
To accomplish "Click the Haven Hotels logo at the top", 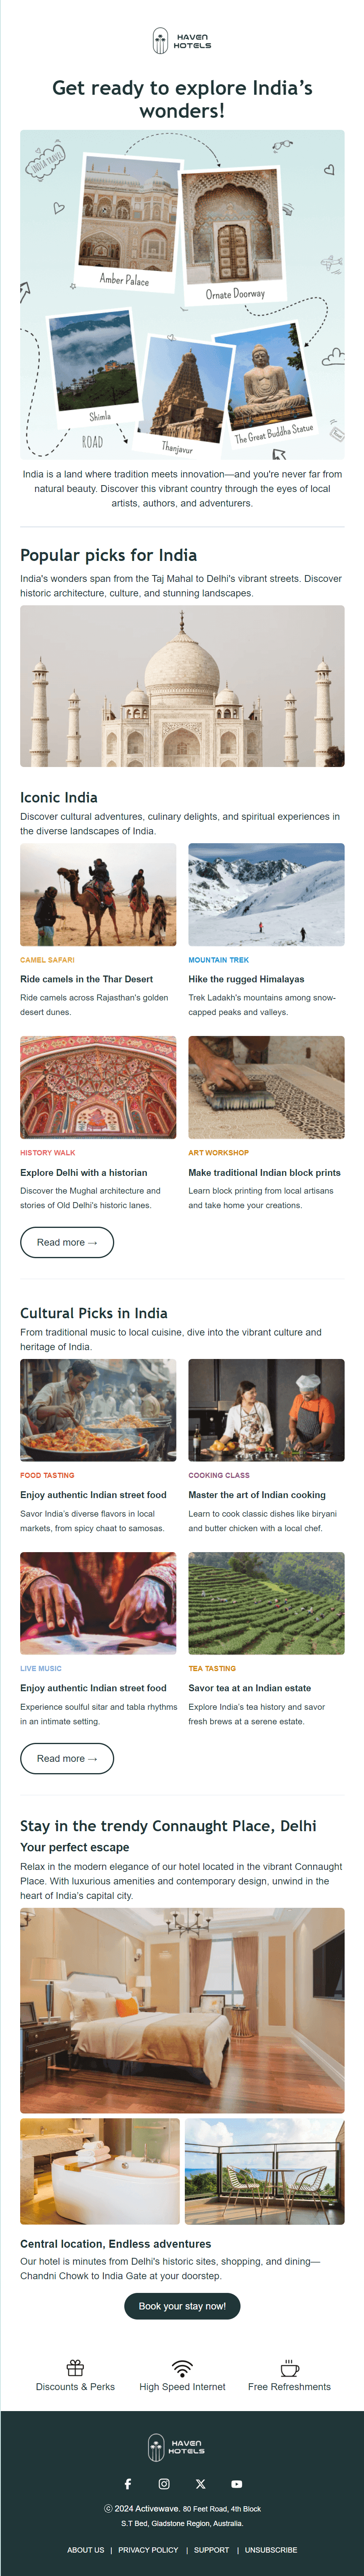I will pos(181,42).
